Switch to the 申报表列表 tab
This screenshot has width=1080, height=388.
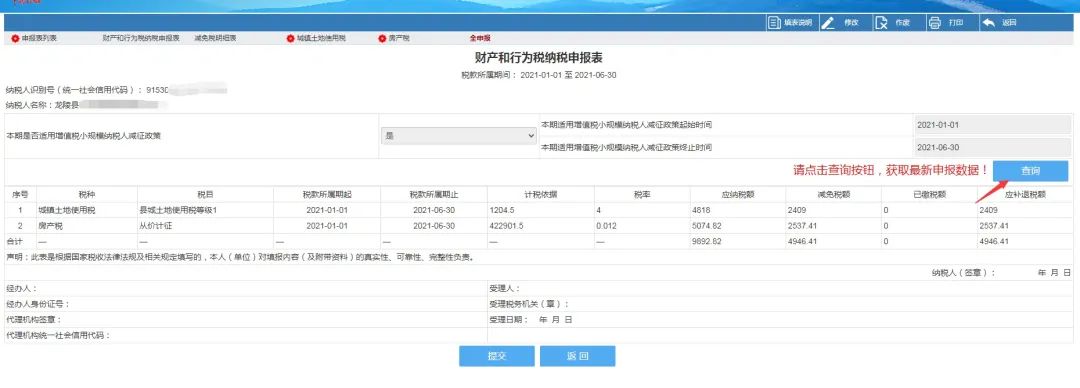(x=34, y=38)
